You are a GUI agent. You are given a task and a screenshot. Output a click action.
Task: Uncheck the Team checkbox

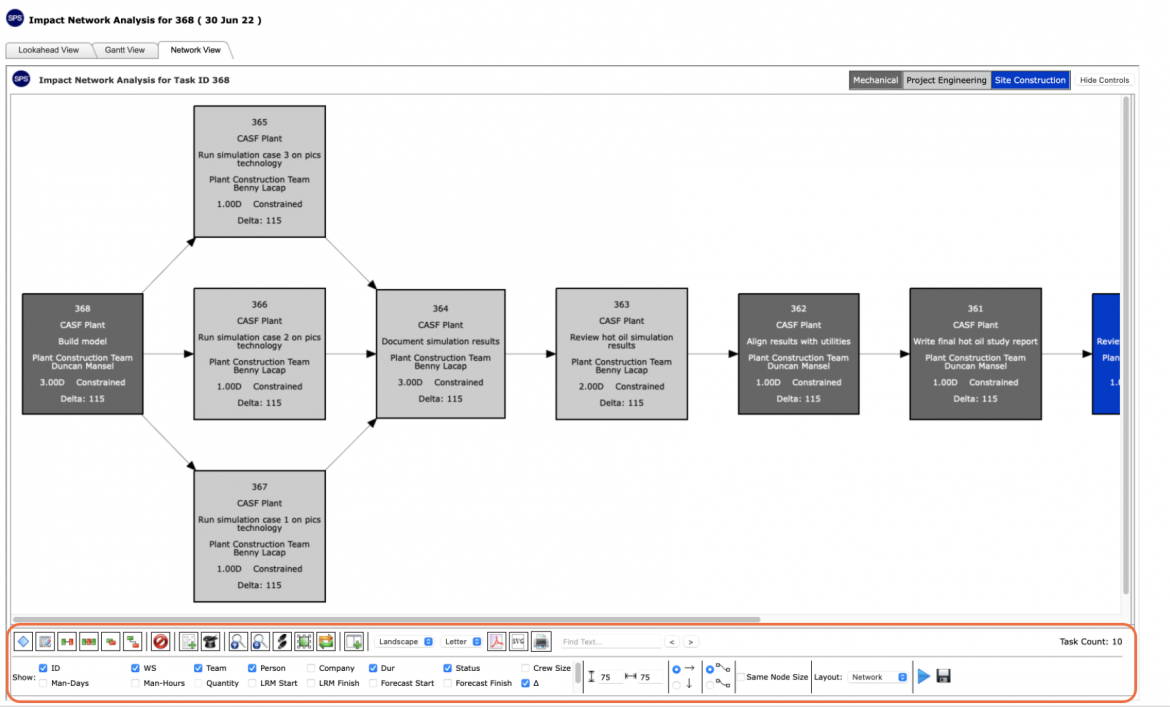click(198, 668)
